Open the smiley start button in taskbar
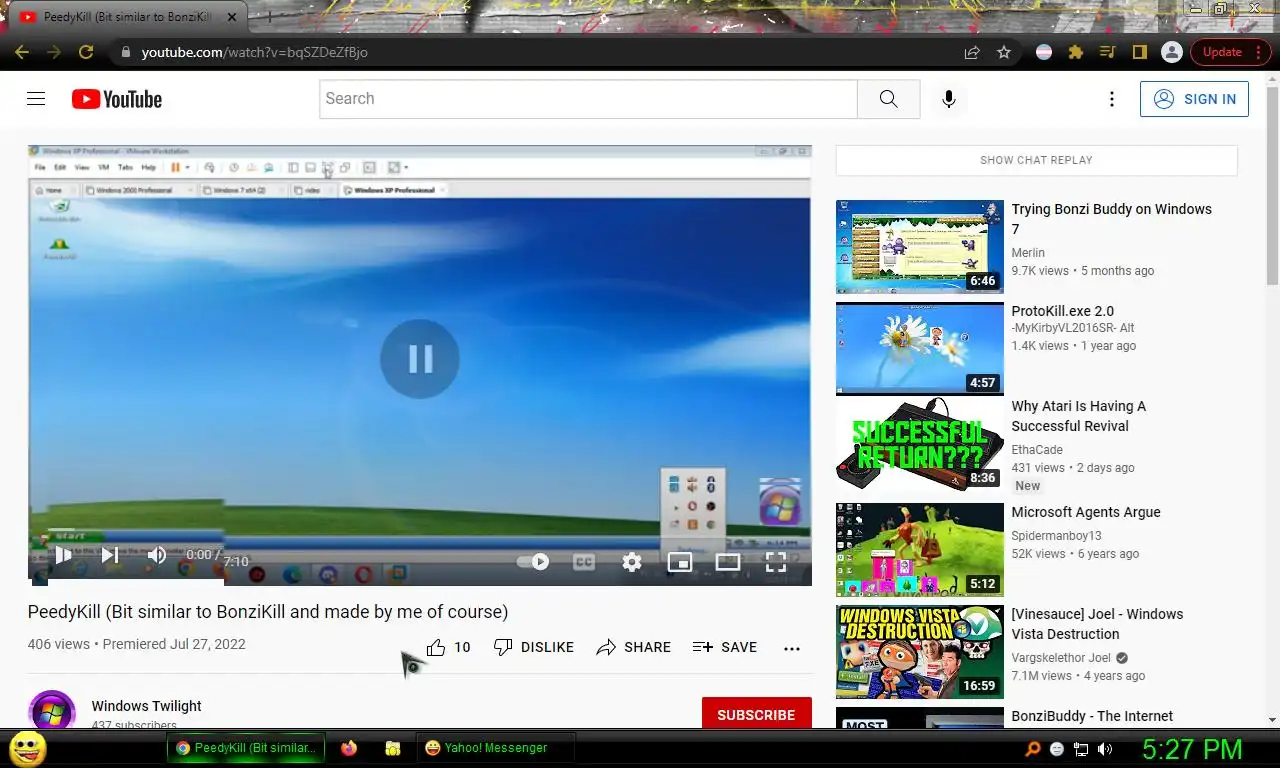 [x=28, y=748]
